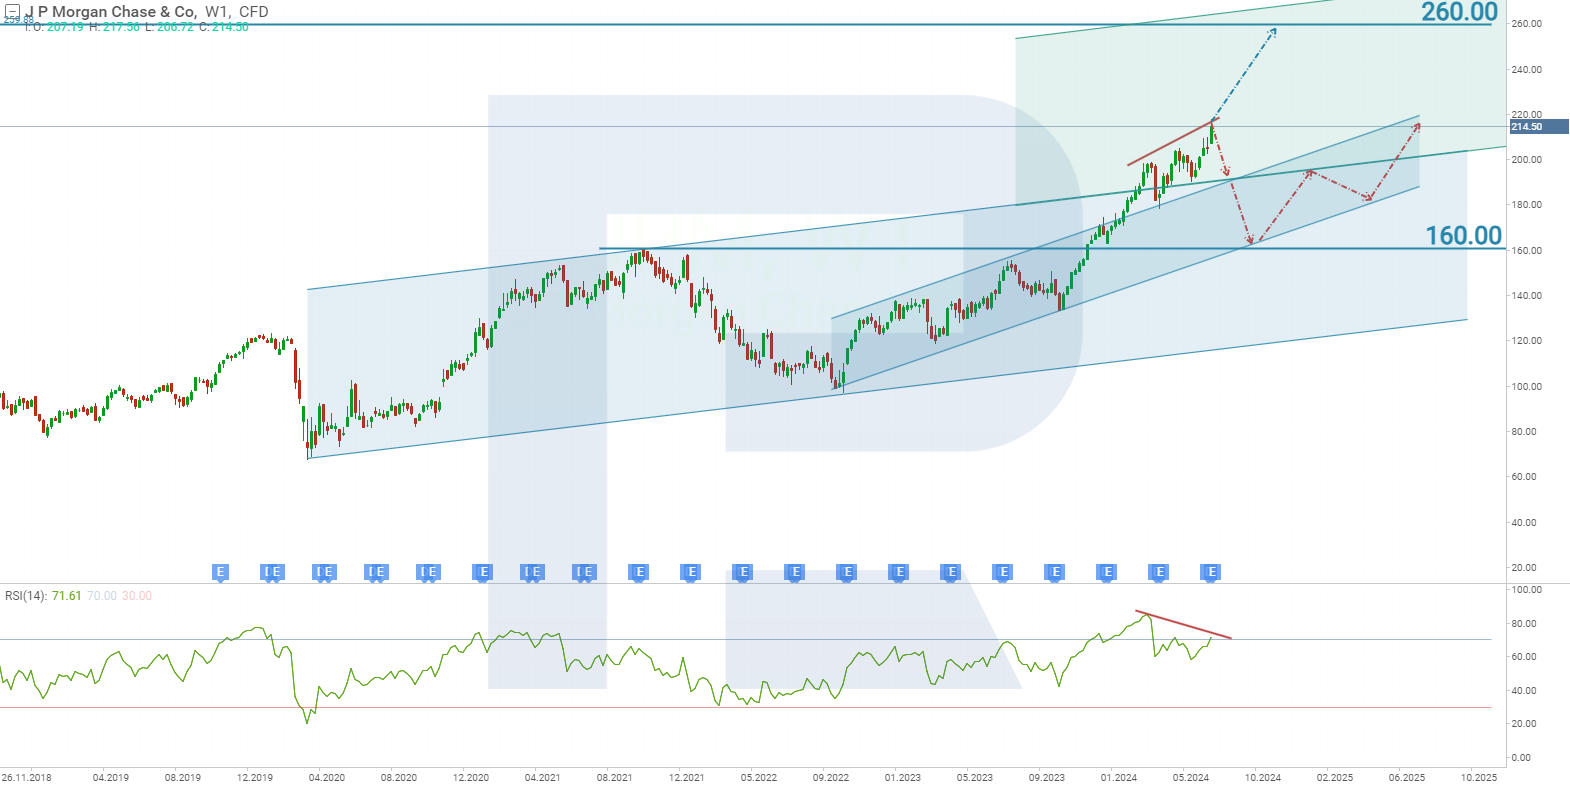Image resolution: width=1570 pixels, height=785 pixels.
Task: Click the 10.2025 date label
Action: coord(1479,778)
